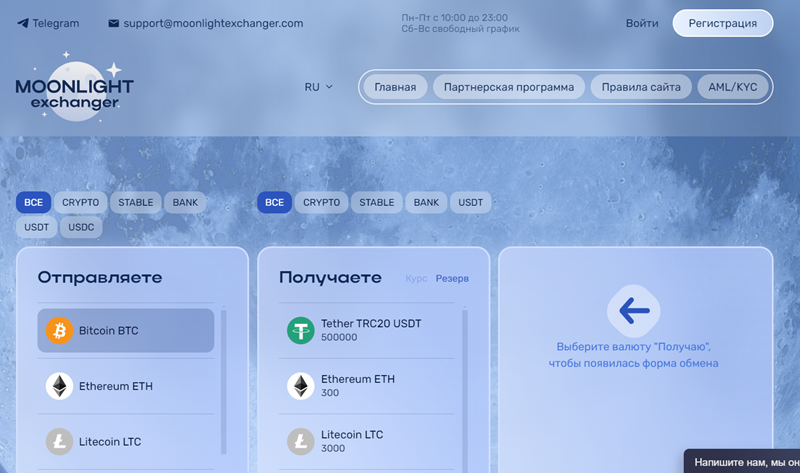Switch to Курс view
This screenshot has height=473, width=800.
tap(416, 279)
